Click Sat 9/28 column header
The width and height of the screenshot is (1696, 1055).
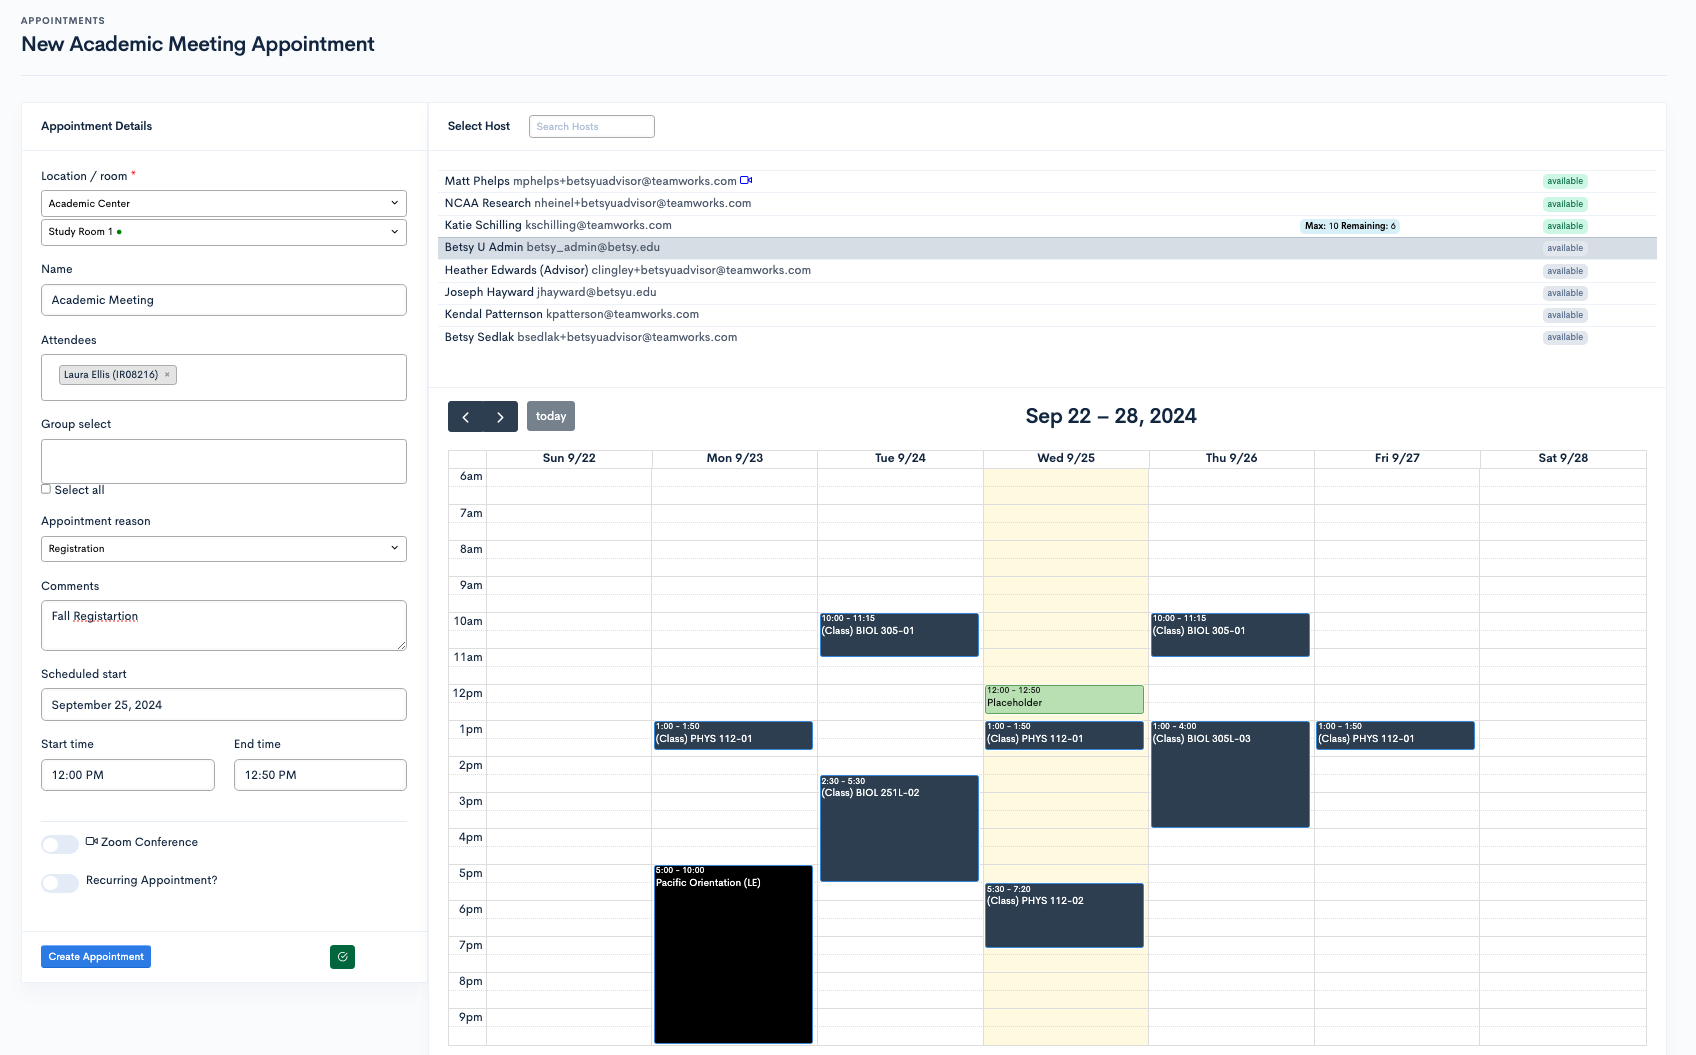[1563, 458]
